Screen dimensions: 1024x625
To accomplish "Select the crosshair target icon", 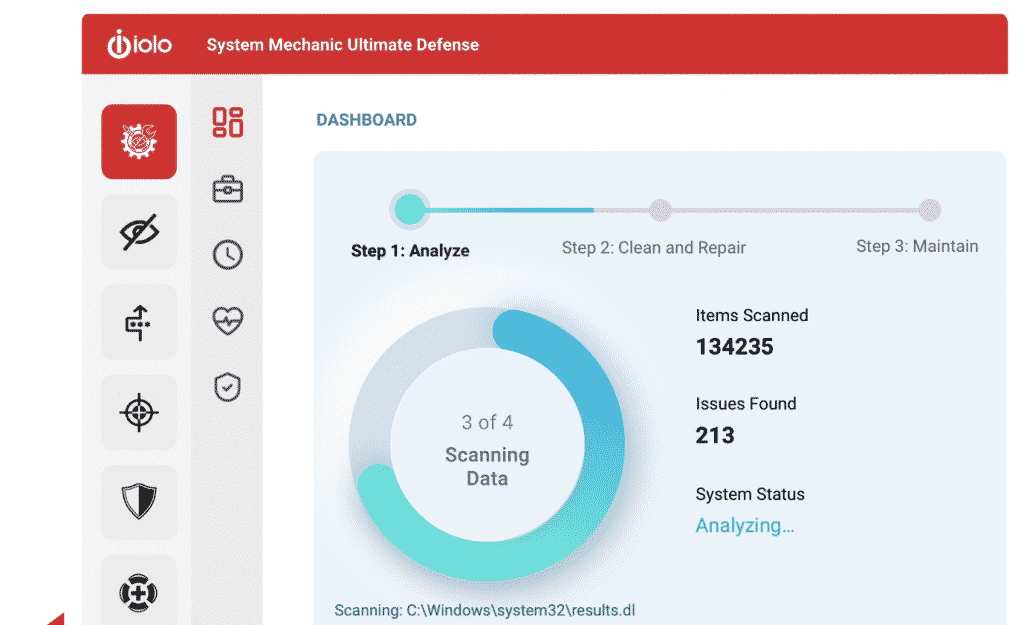I will point(139,412).
